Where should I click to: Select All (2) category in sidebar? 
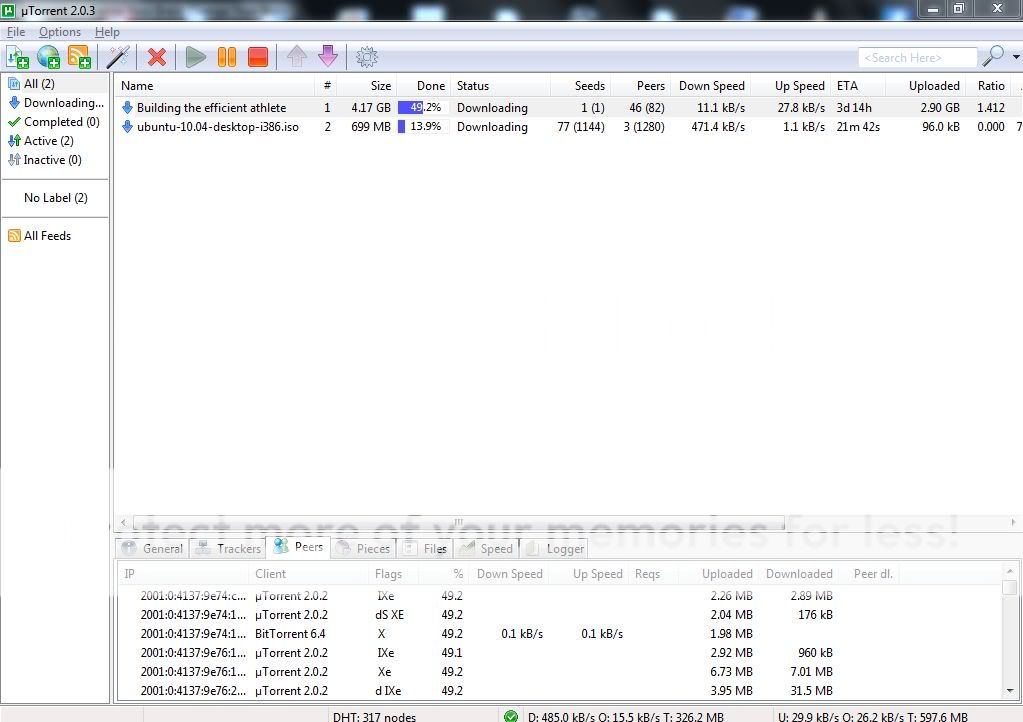55,83
